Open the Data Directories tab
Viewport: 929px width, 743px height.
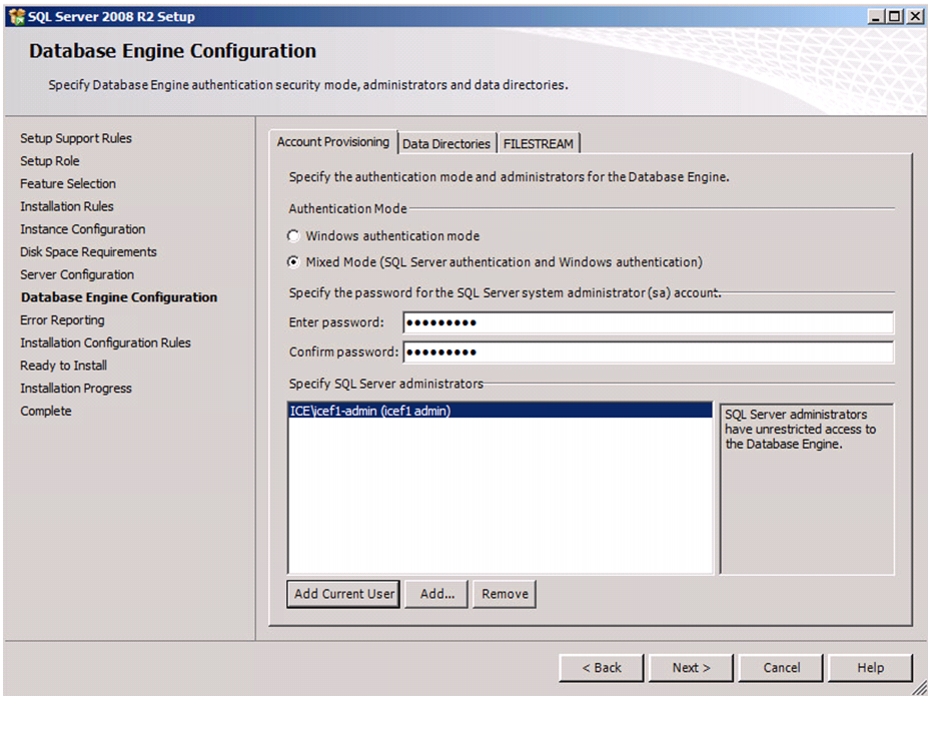[447, 143]
